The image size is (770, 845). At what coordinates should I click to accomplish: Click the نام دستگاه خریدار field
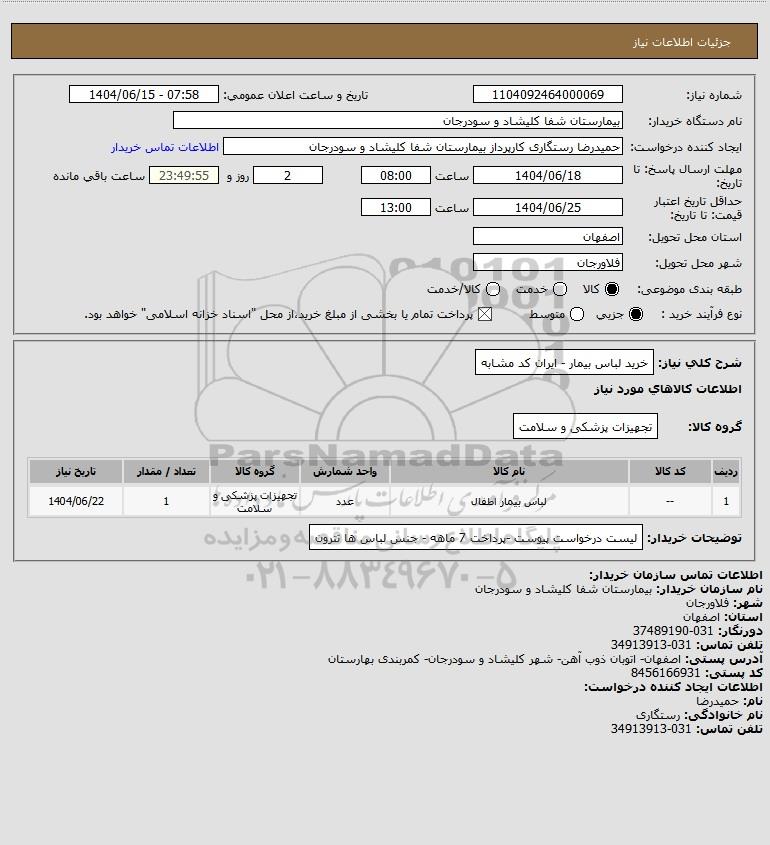pos(398,121)
